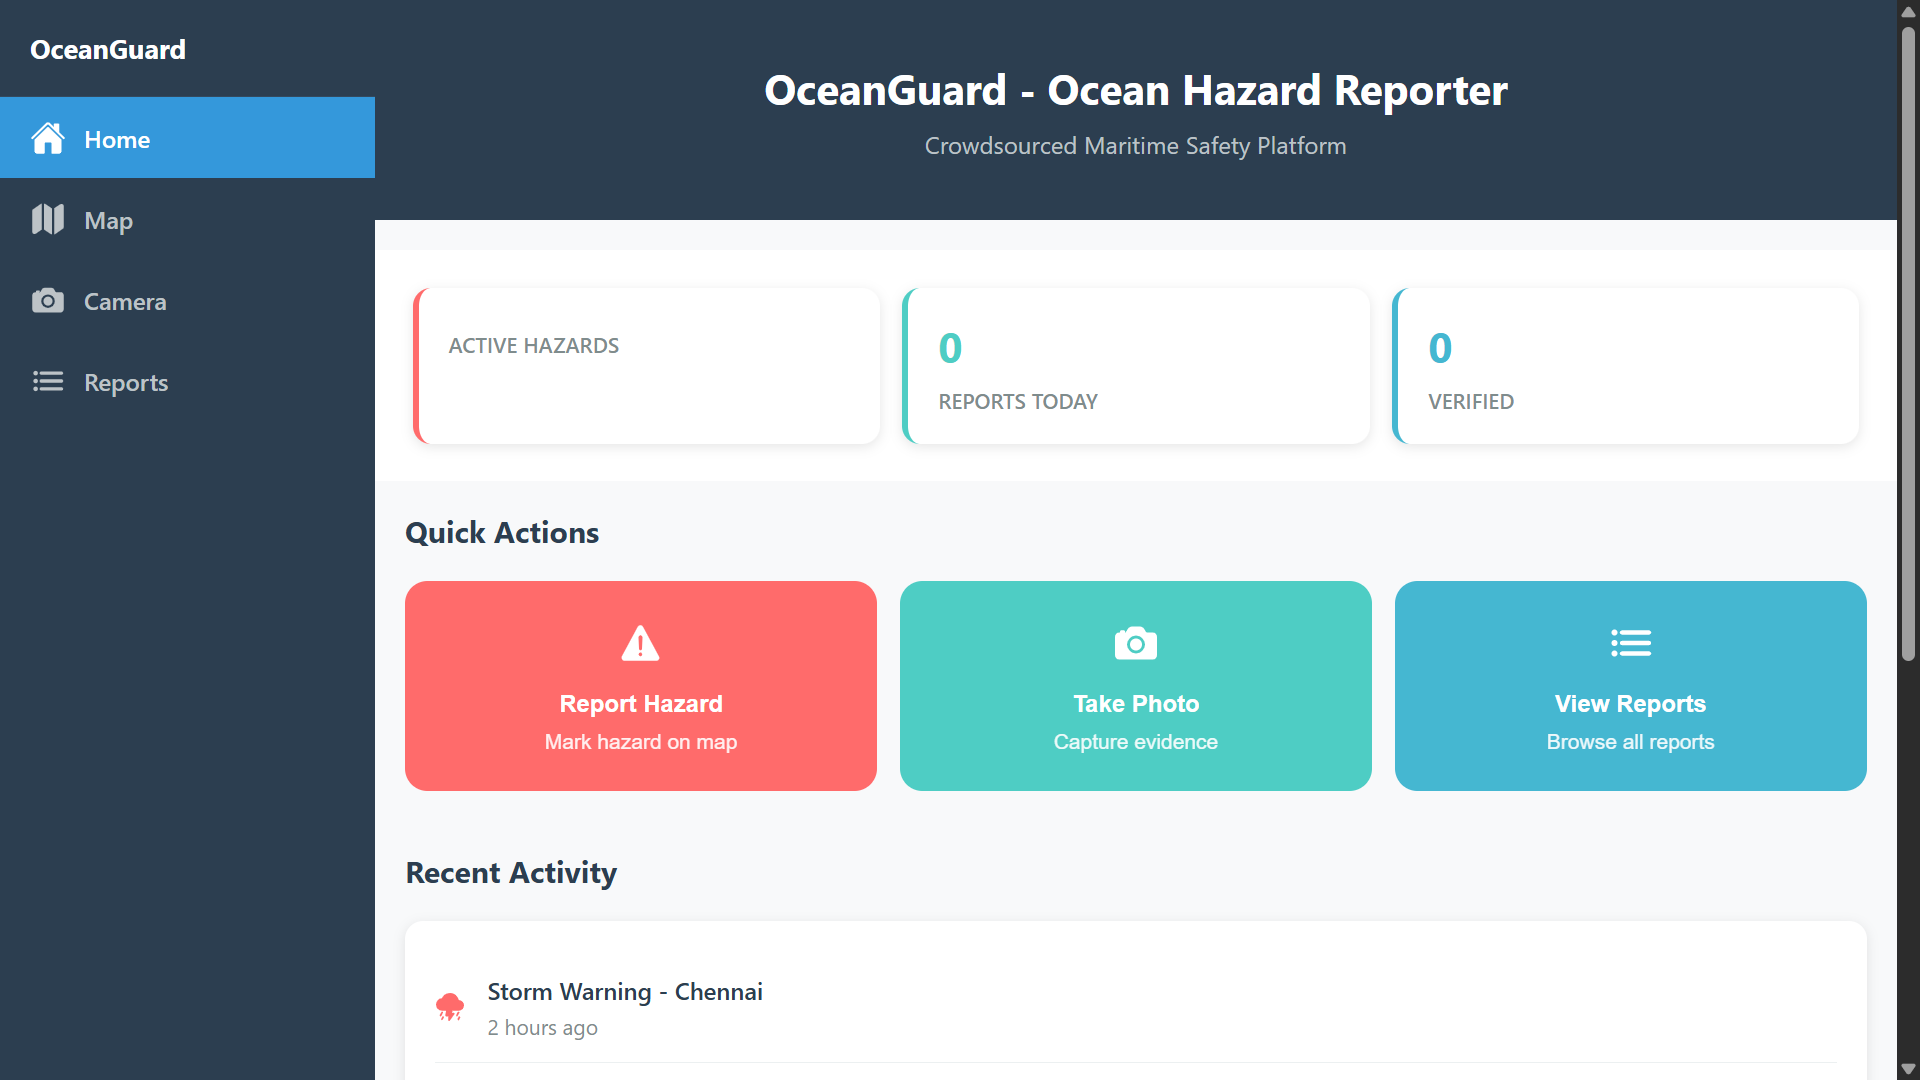Click the scrollbar down arrow

(x=1908, y=1069)
